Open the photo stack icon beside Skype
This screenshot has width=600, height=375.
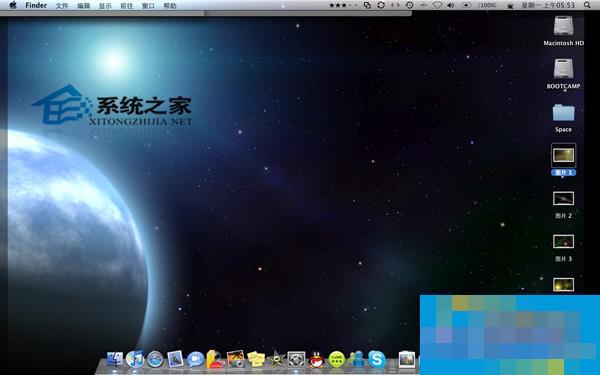(407, 359)
